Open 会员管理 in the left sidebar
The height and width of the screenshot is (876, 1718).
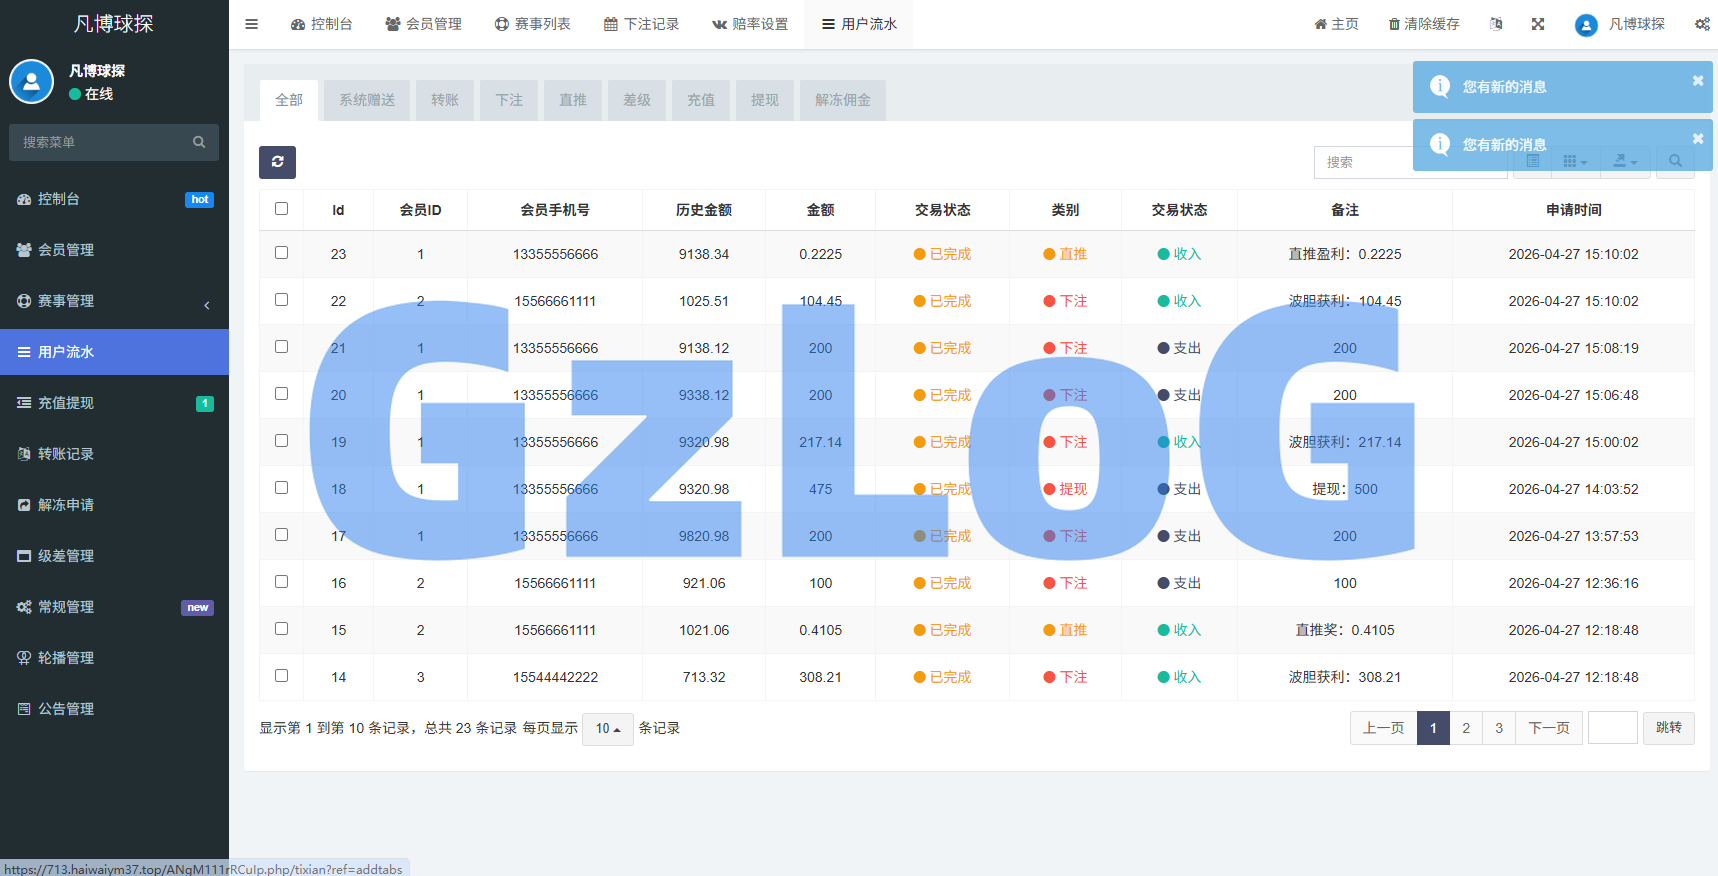click(x=114, y=250)
